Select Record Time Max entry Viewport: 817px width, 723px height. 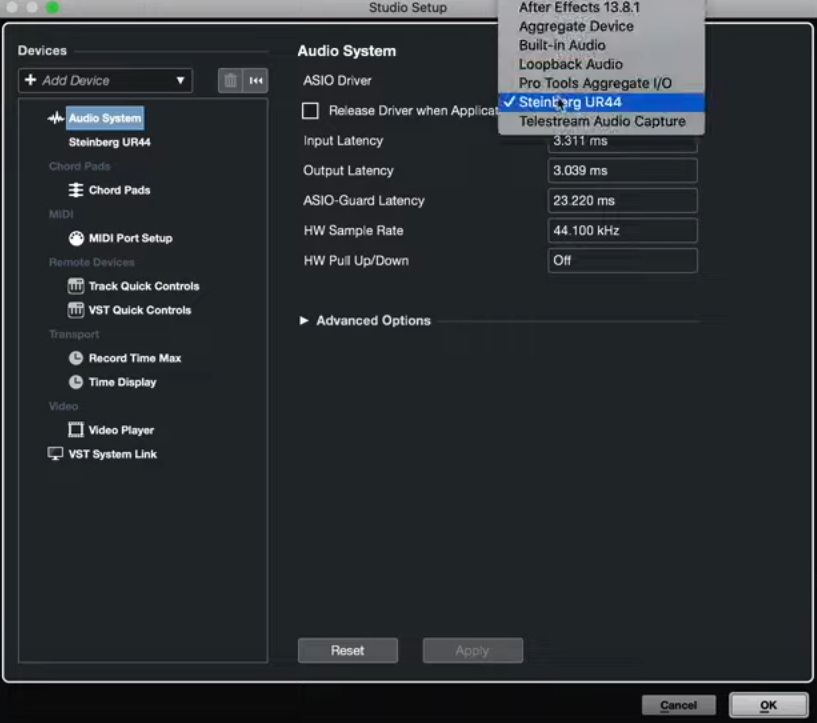pos(135,358)
